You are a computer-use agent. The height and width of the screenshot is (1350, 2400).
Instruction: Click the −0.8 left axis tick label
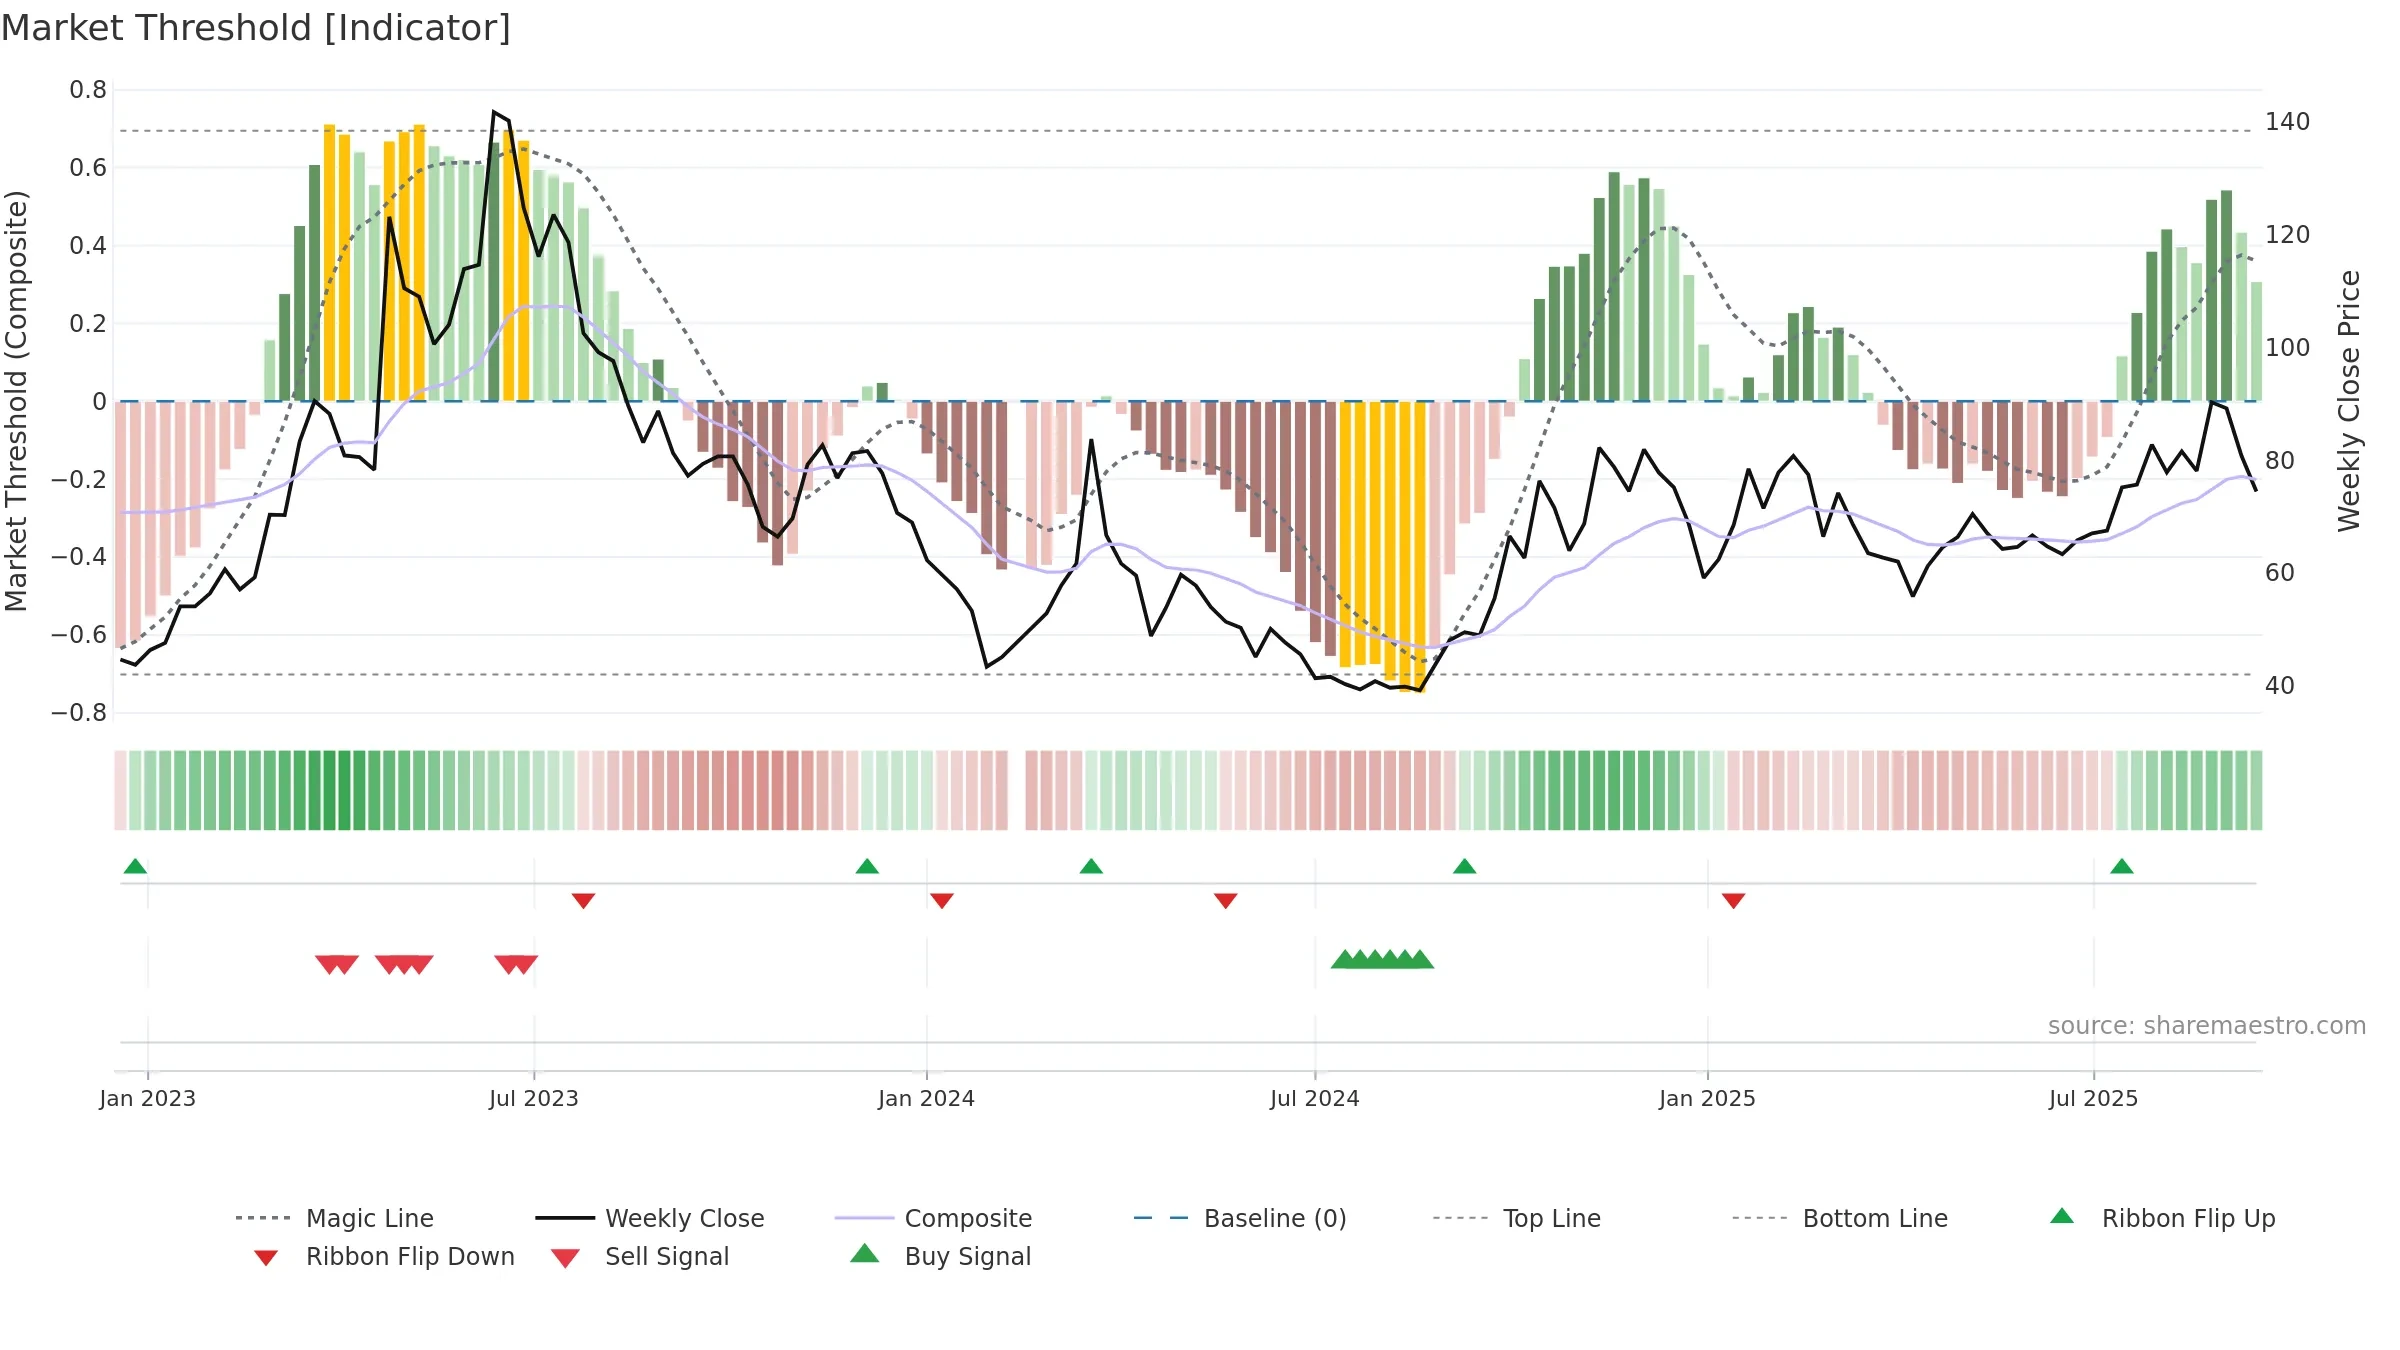click(x=79, y=713)
